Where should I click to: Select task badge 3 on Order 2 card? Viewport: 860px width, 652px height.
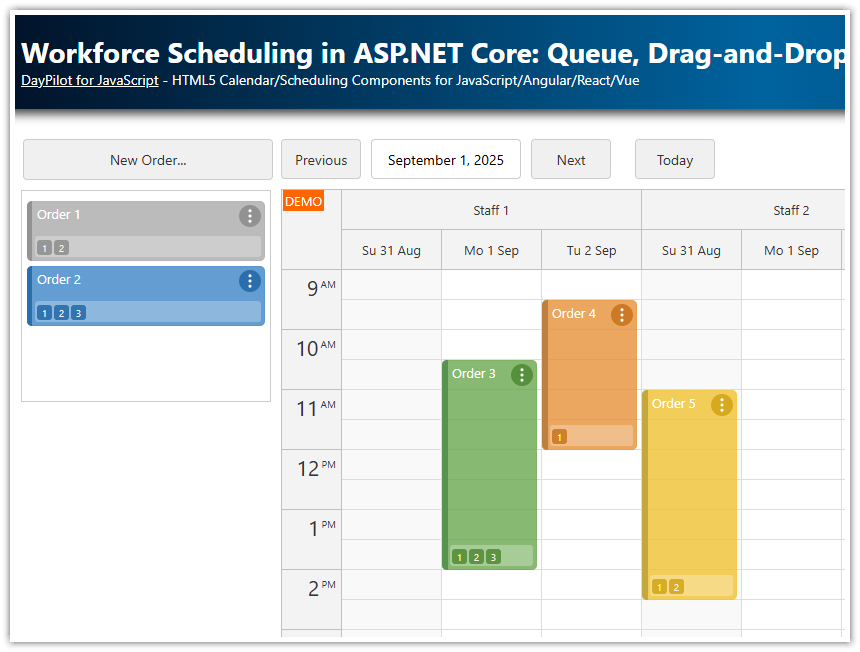(x=77, y=312)
